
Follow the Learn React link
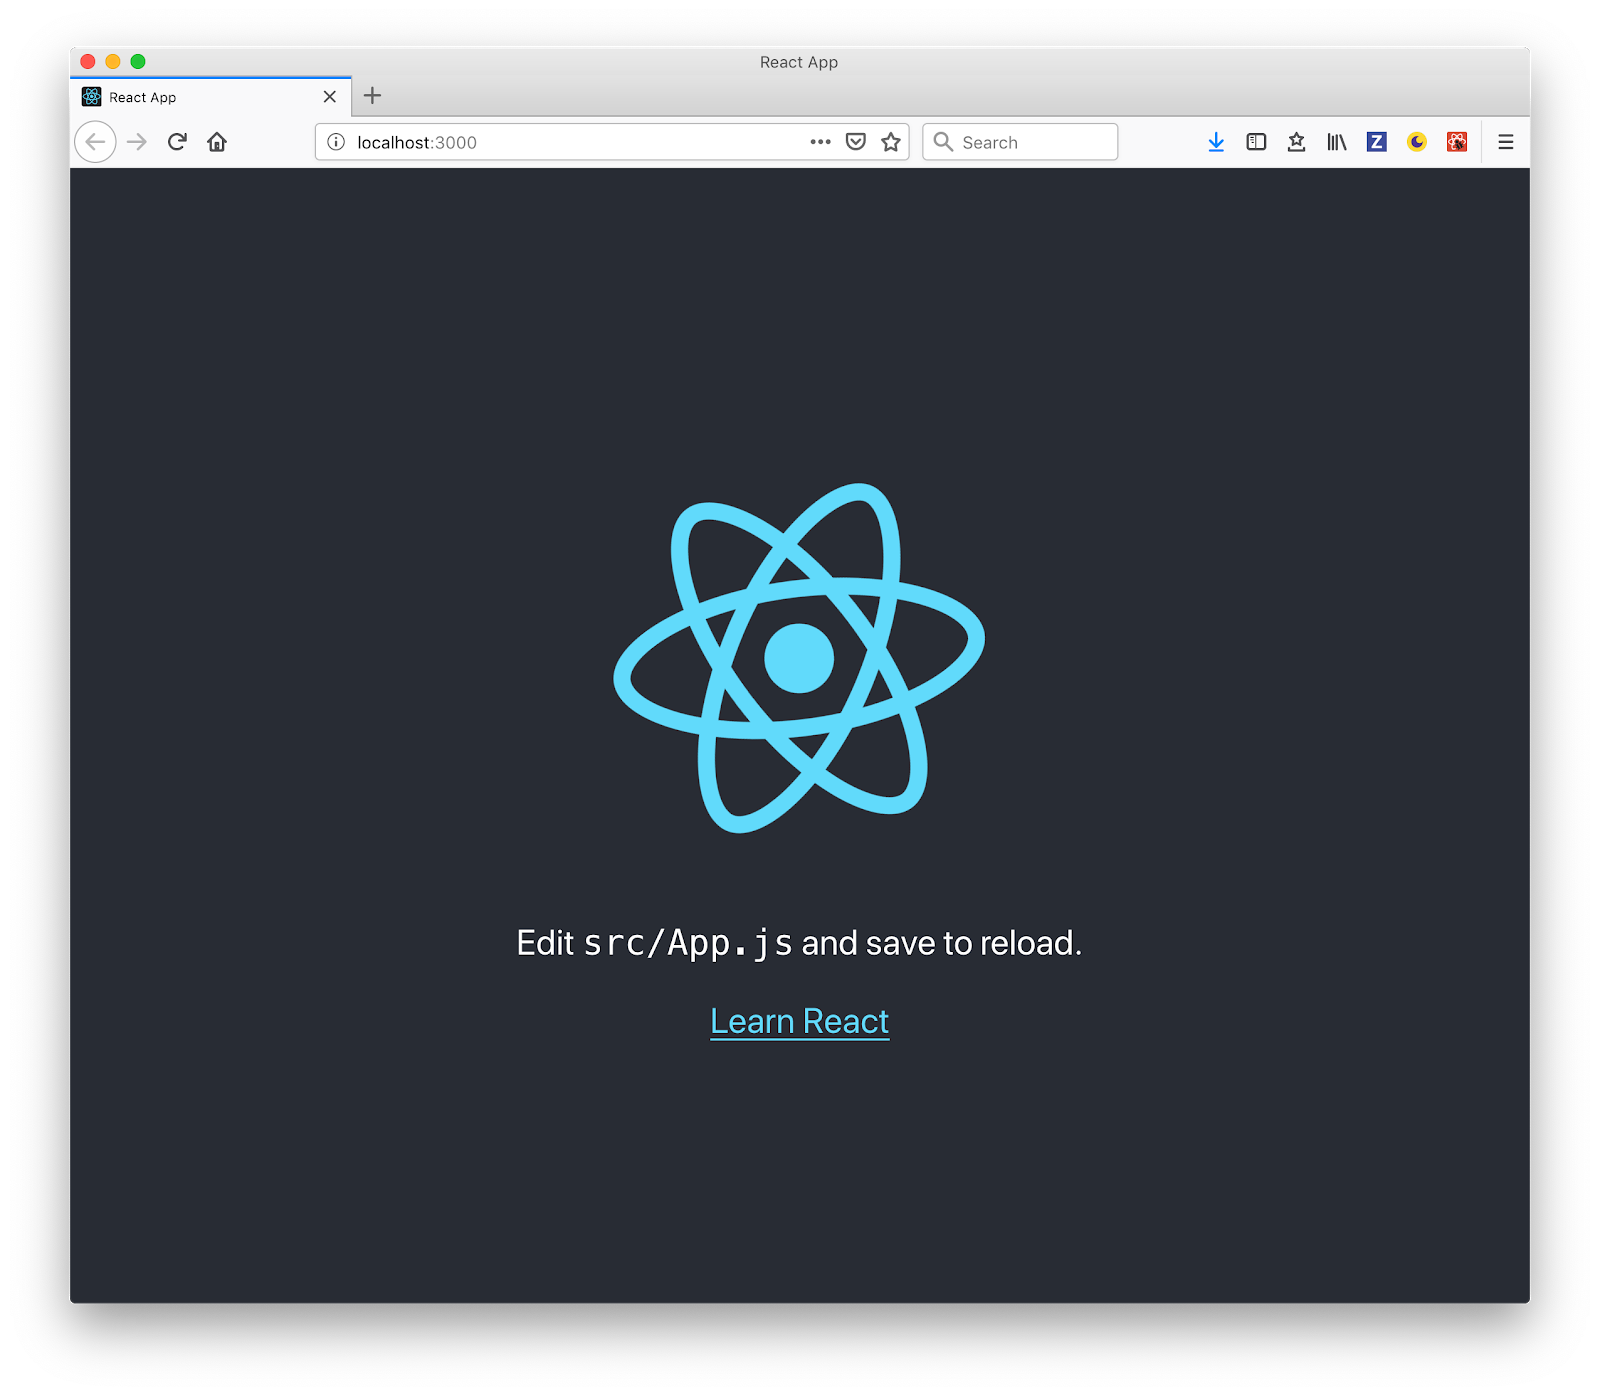799,1021
